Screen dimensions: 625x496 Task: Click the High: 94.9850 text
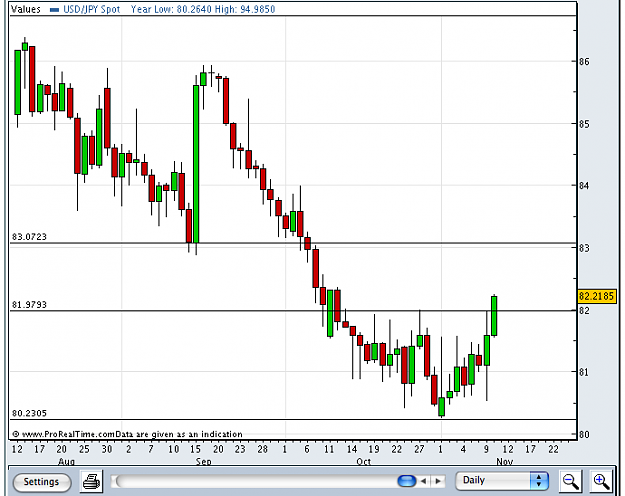(245, 9)
